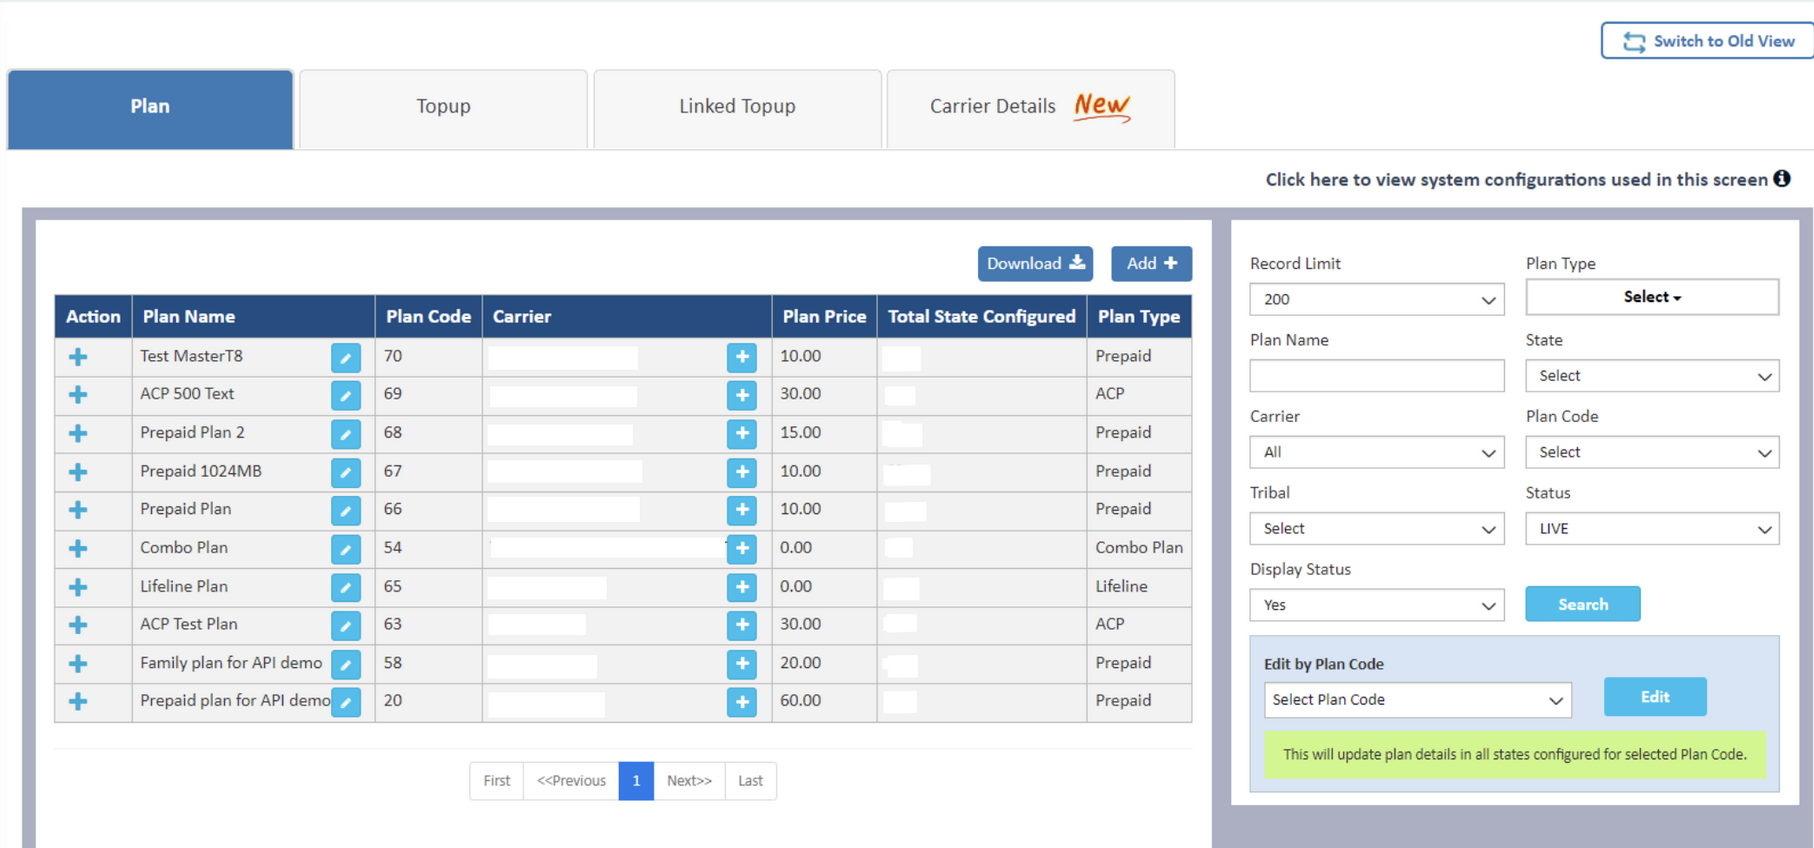Expand the ACP 500 Text row plus icon
Image resolution: width=1814 pixels, height=848 pixels.
pyautogui.click(x=78, y=395)
